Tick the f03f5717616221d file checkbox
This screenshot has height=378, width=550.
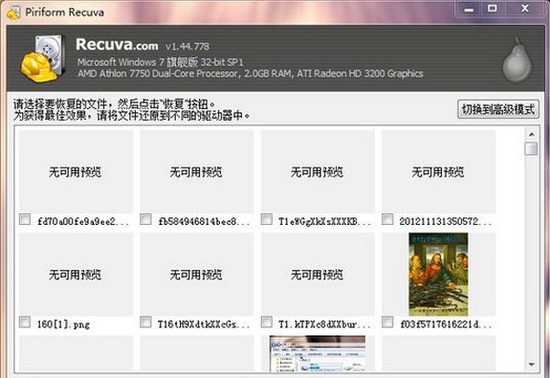click(388, 322)
